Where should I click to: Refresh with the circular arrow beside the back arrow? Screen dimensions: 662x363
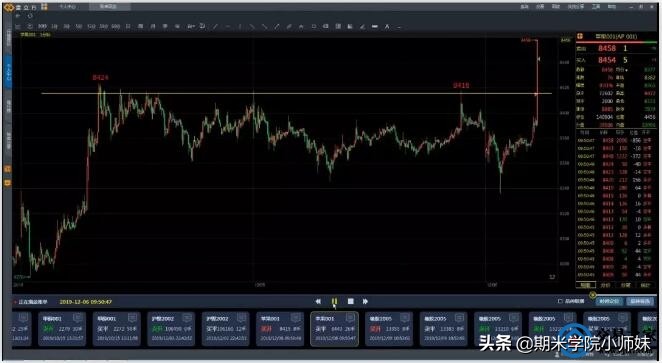tap(30, 16)
